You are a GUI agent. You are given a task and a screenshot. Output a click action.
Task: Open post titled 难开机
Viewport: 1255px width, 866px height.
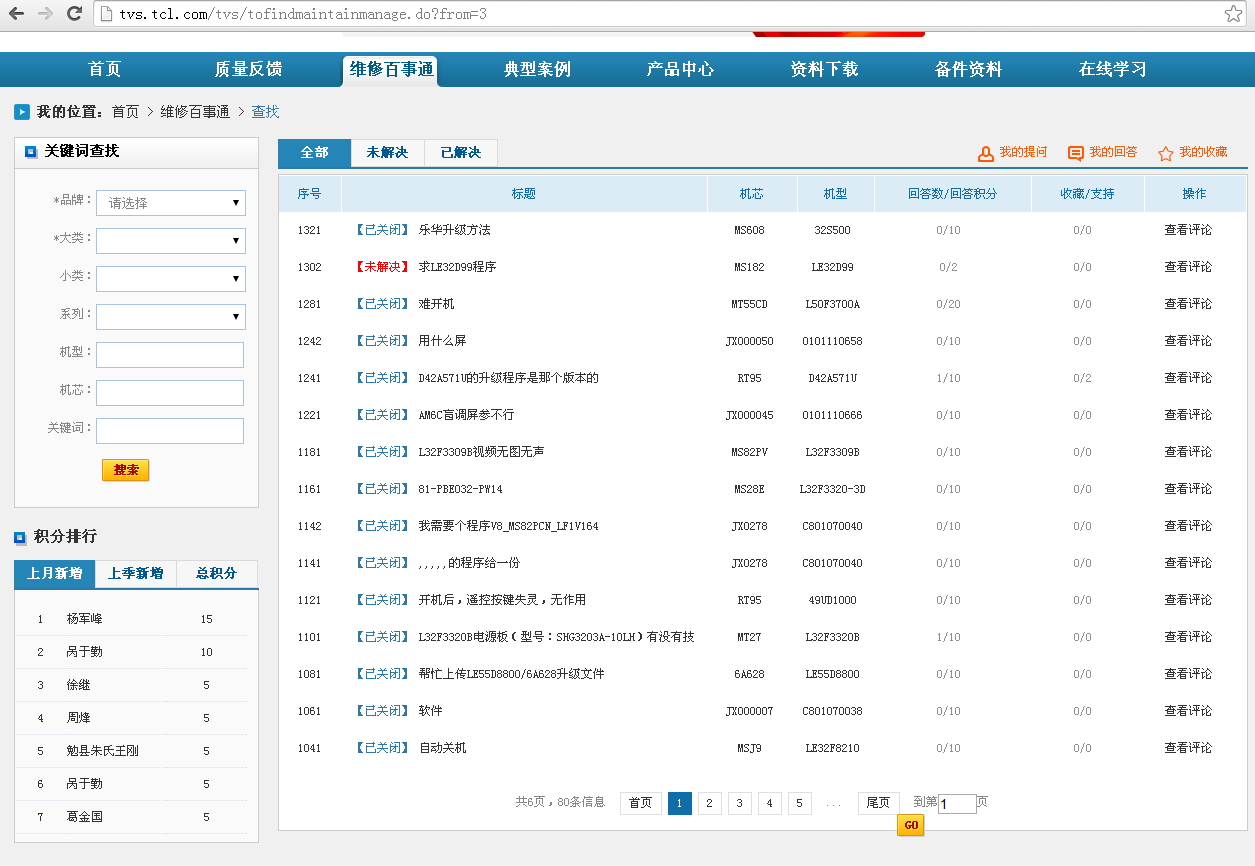tap(436, 304)
